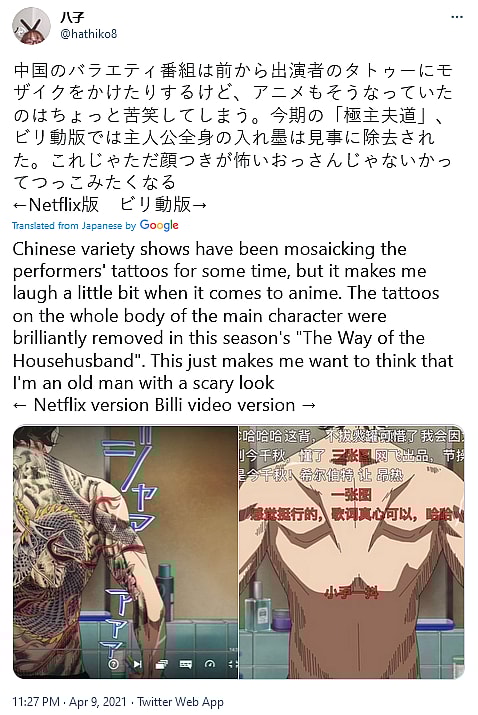Open subtitles and audio icon in player
This screenshot has height=715, width=478.
point(186,664)
